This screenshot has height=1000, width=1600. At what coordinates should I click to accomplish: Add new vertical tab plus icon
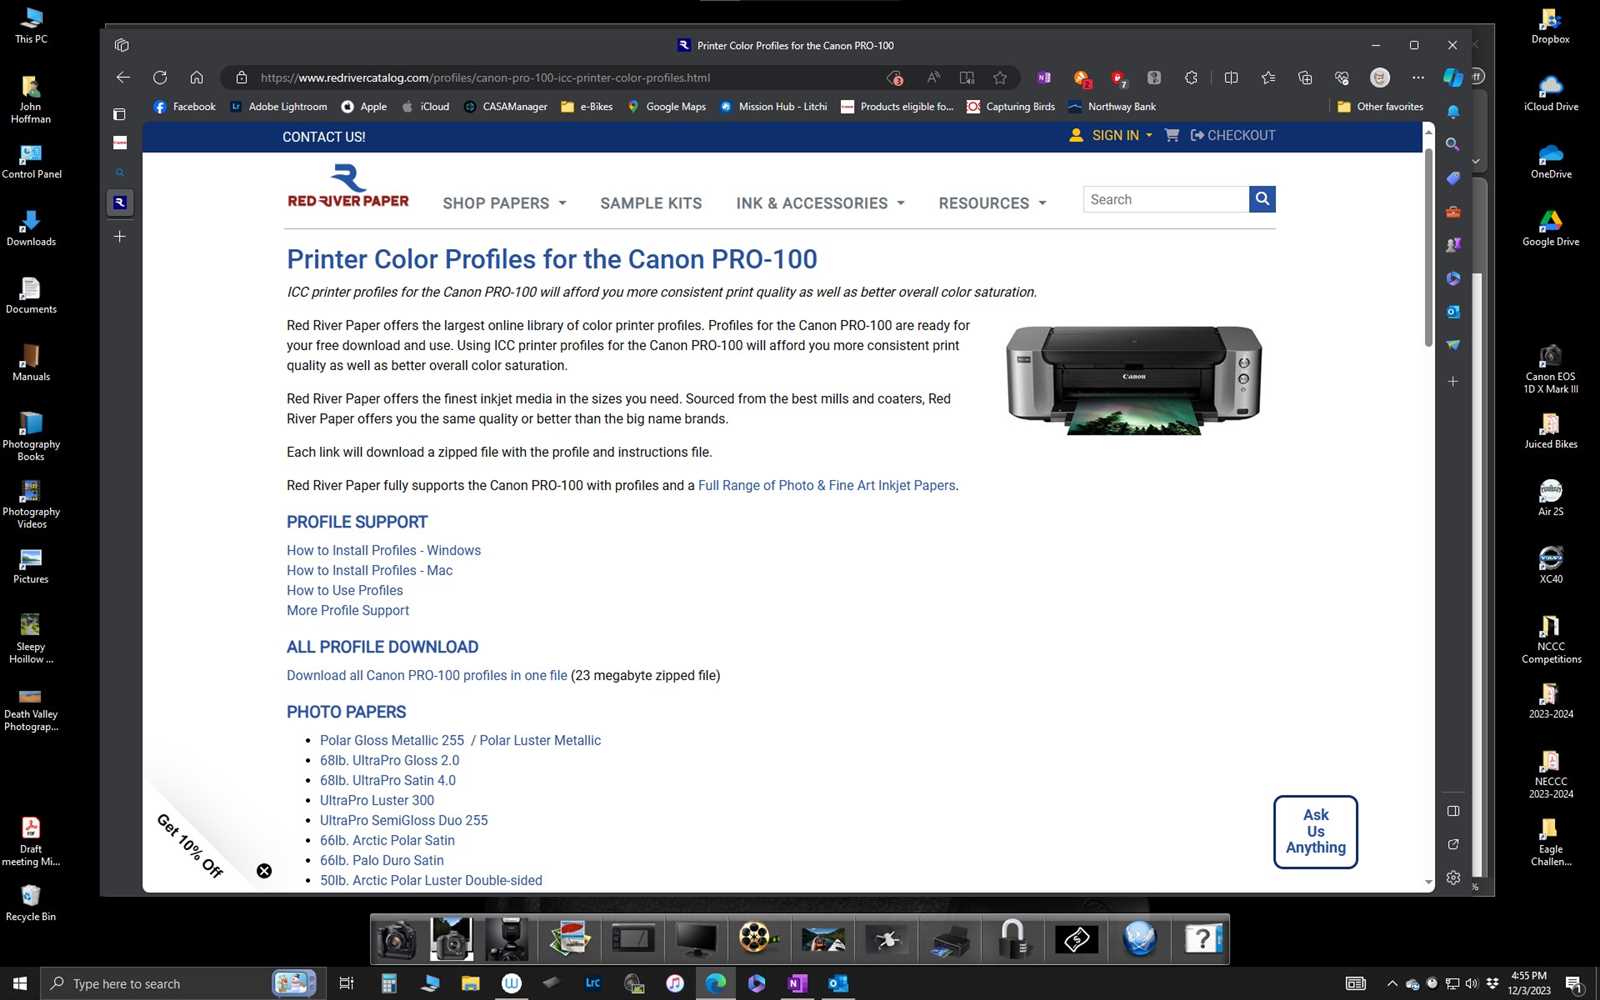(x=119, y=236)
